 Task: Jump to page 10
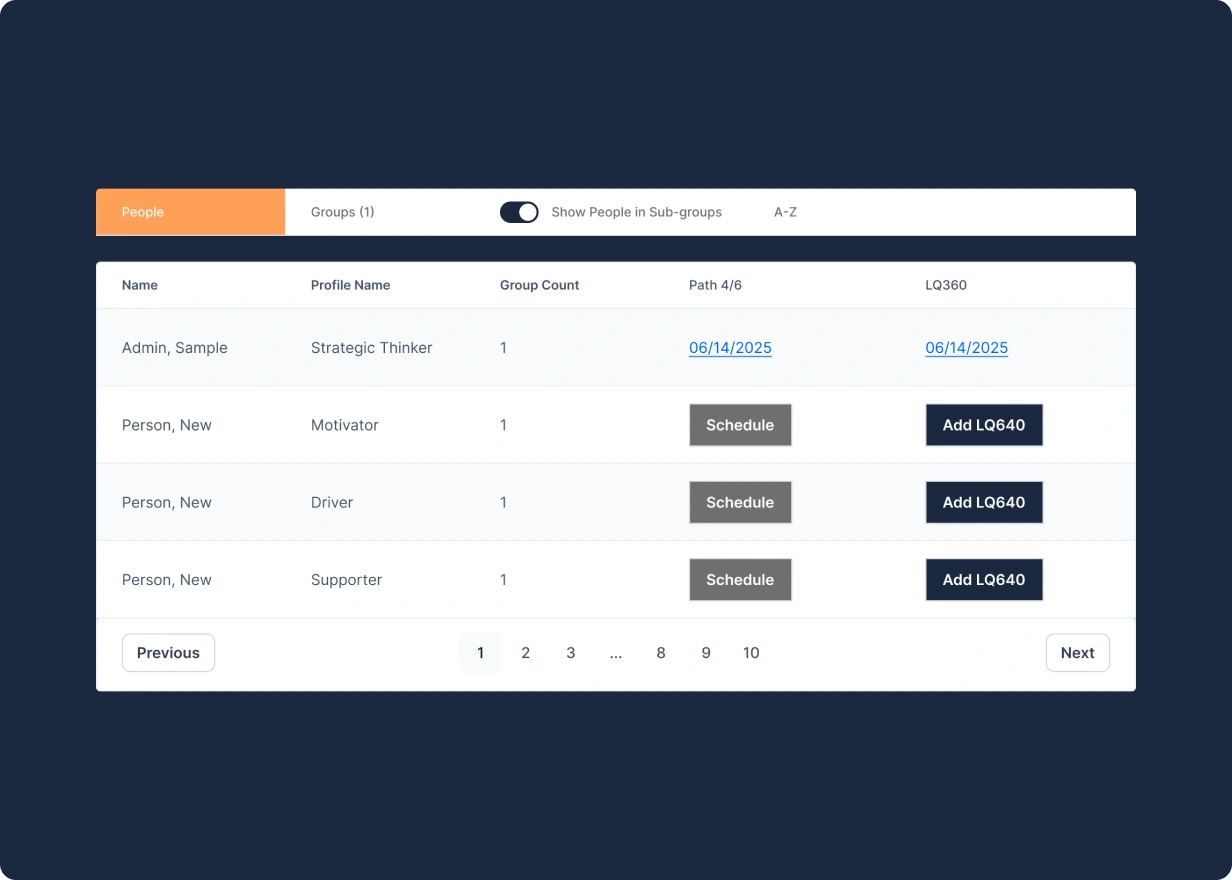tap(751, 653)
